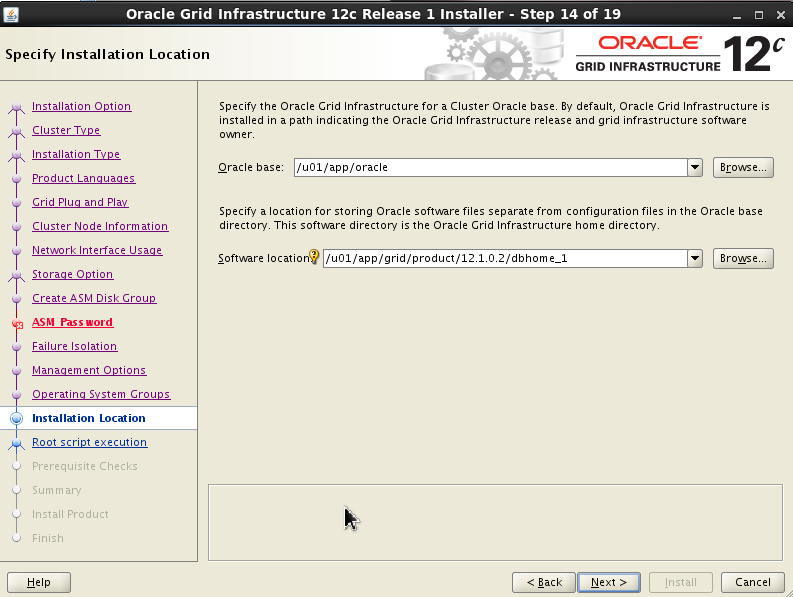The width and height of the screenshot is (793, 597).
Task: Click the ASM Password error step icon
Action: coord(17,323)
